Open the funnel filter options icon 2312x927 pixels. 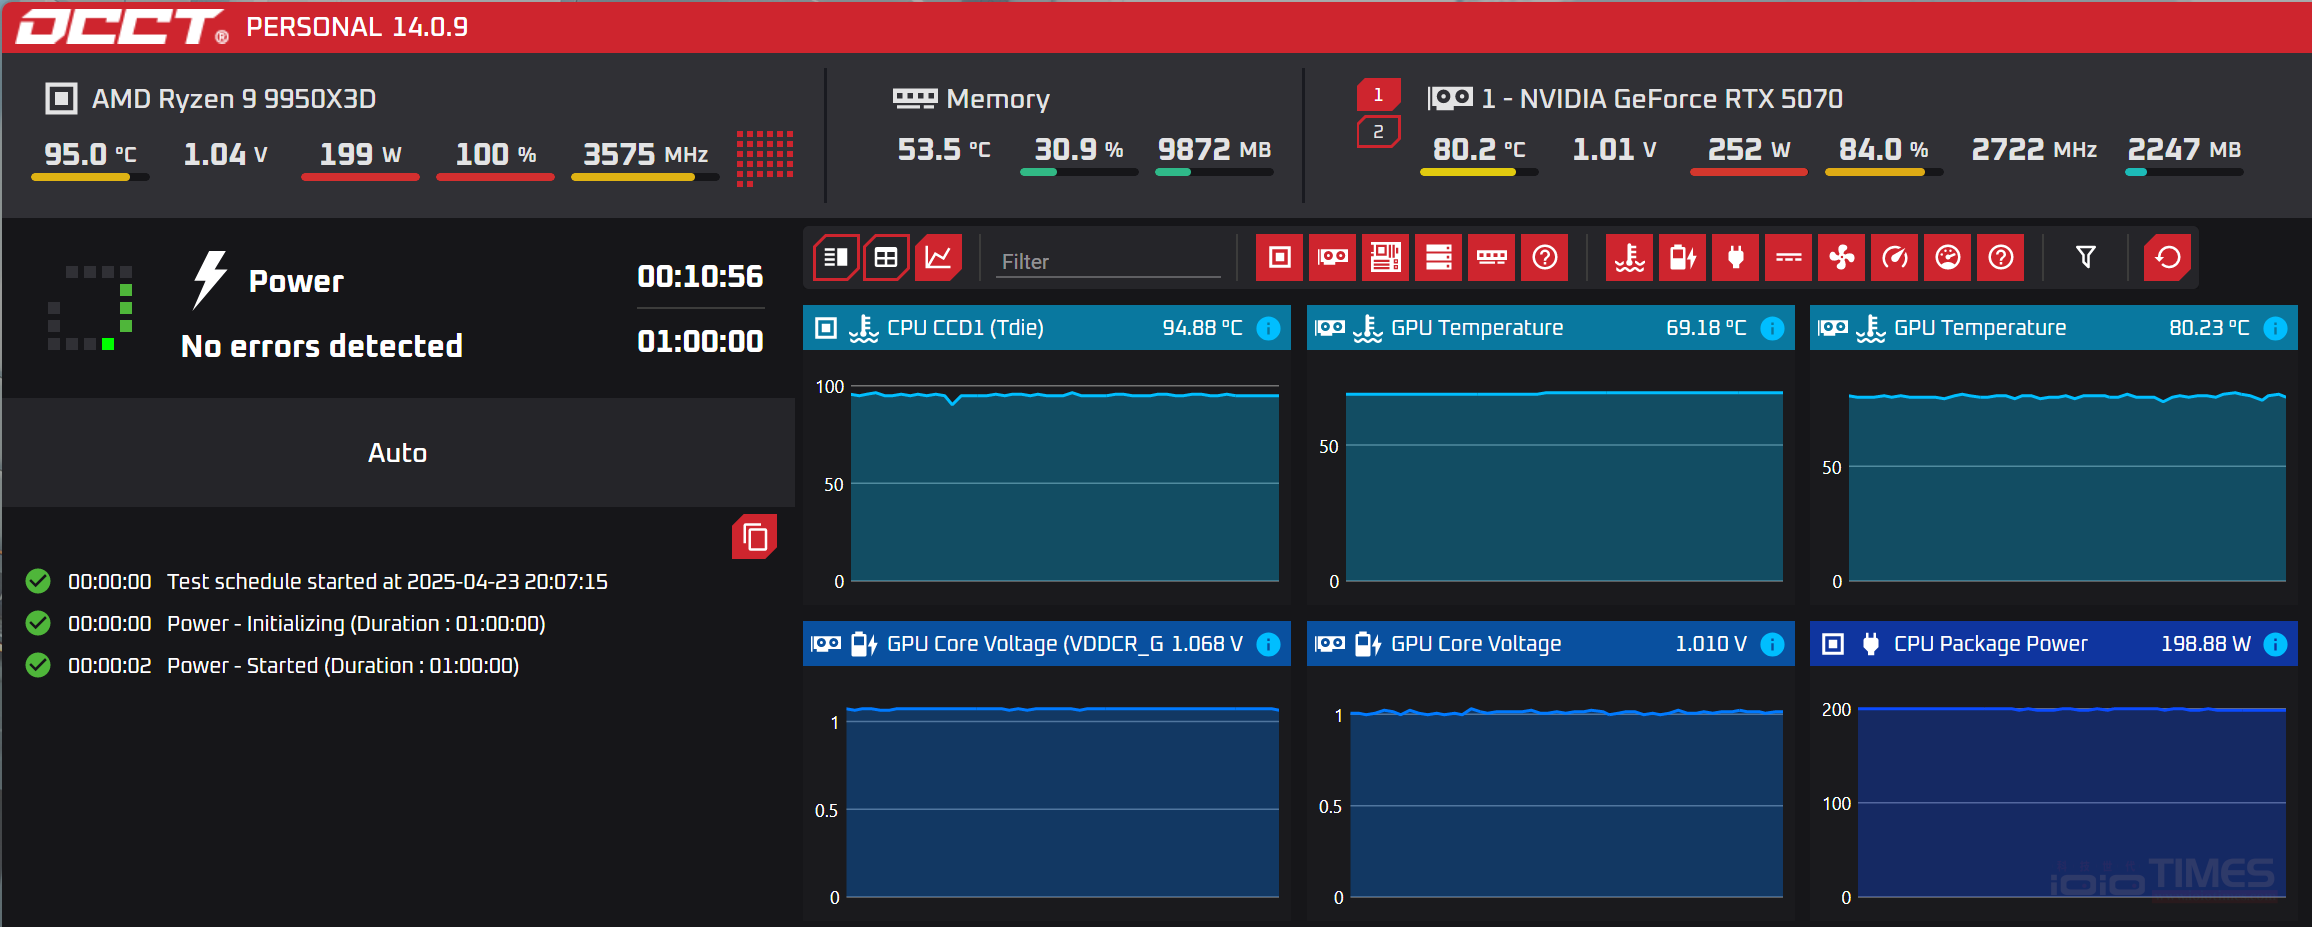point(2086,258)
